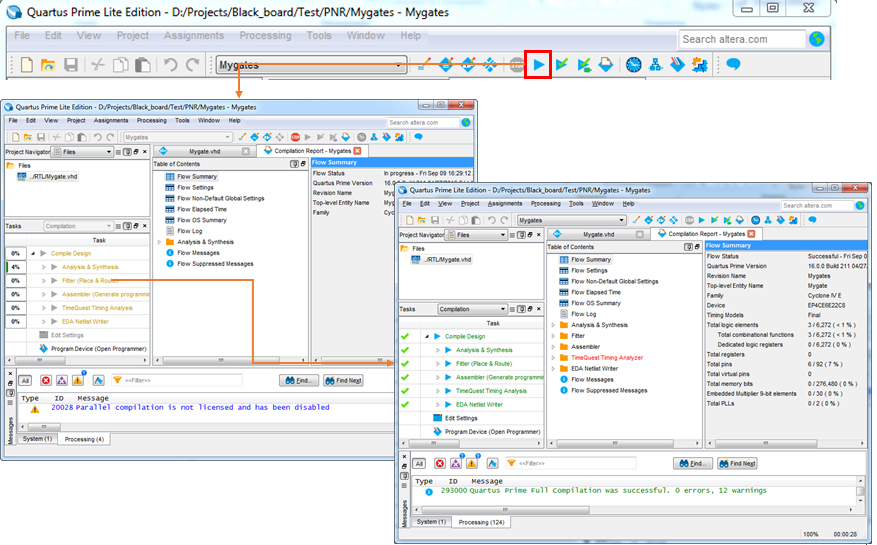Toggle flag filter icon in successful window messages
Image resolution: width=877 pixels, height=545 pixels.
coord(492,463)
